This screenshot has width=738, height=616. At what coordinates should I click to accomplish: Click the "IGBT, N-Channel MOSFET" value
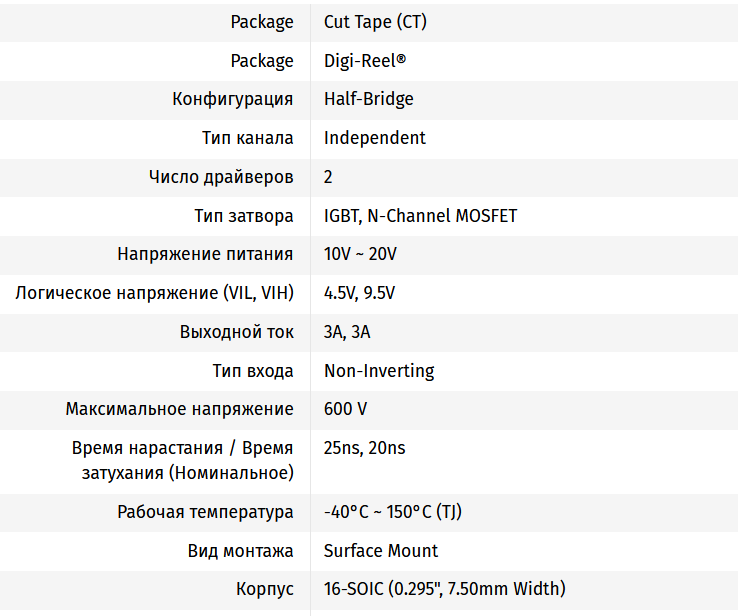click(x=420, y=216)
